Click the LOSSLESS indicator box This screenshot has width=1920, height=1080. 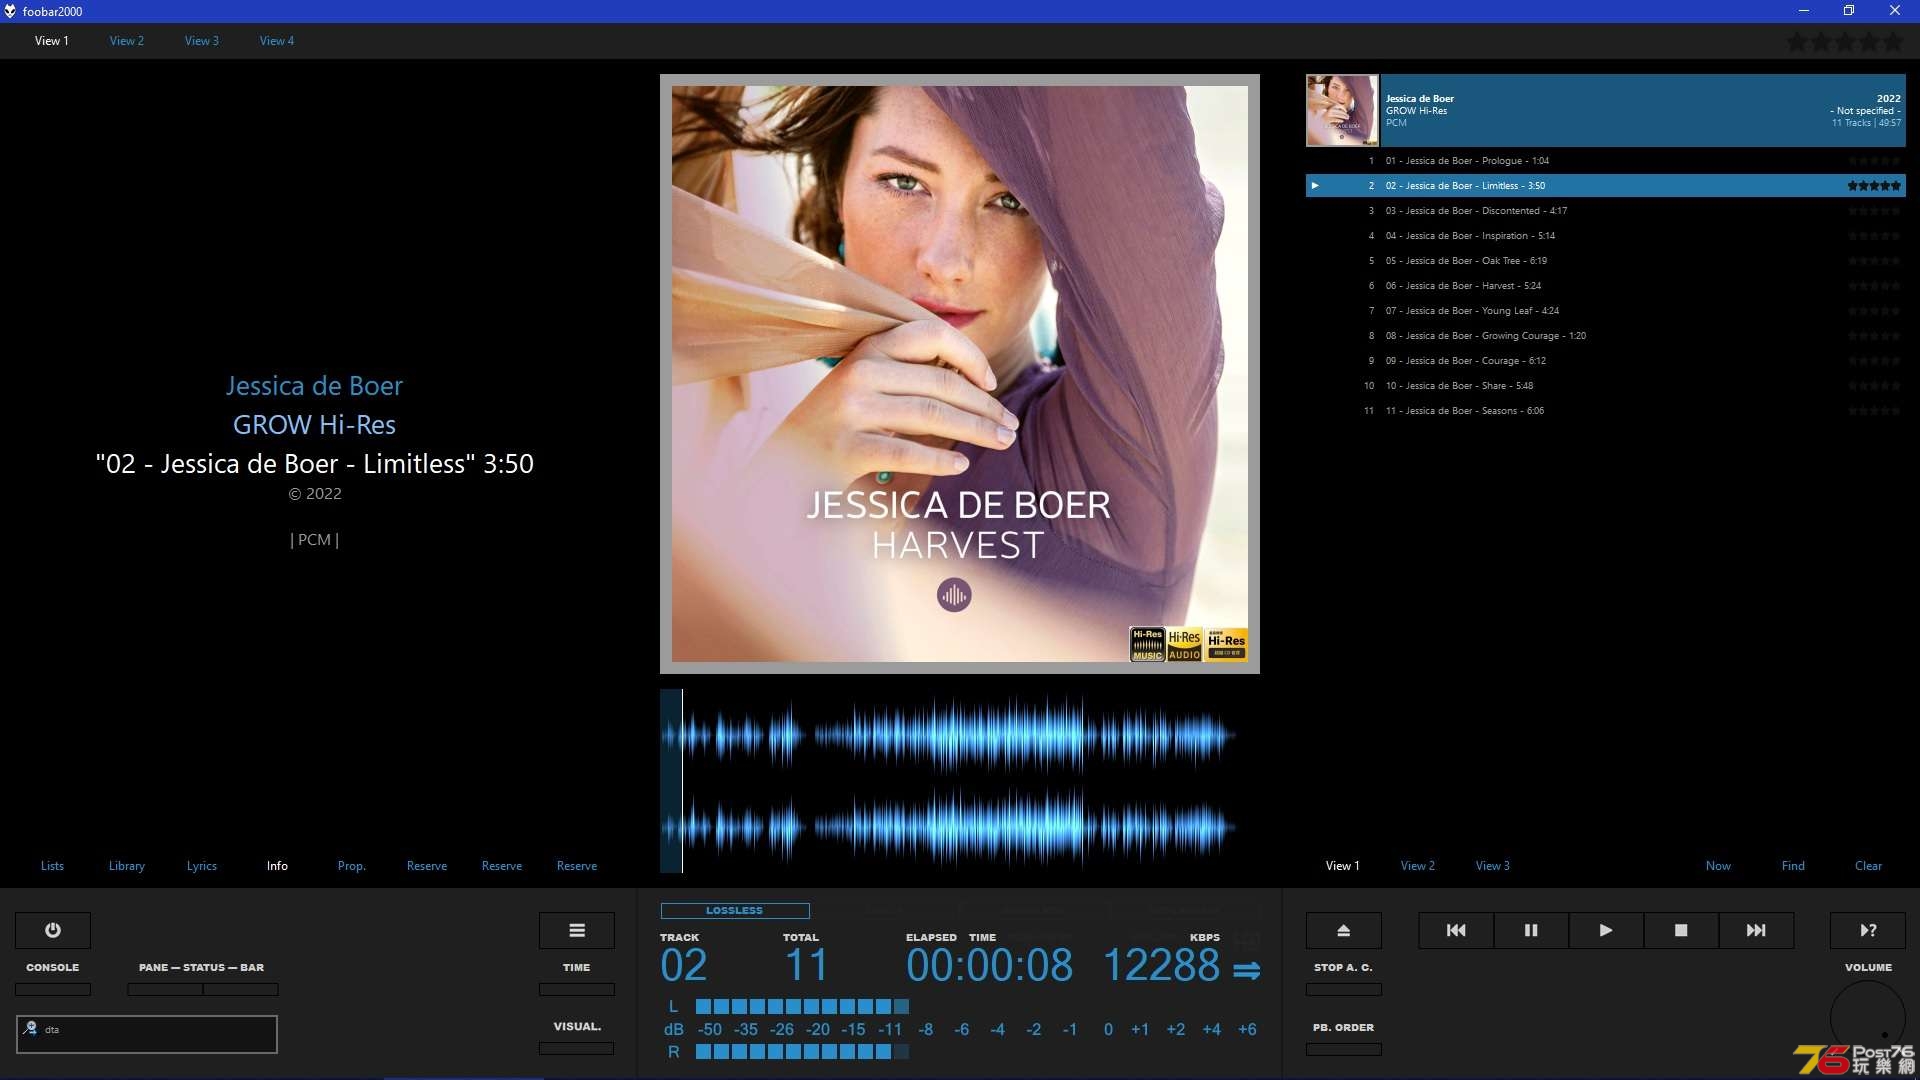pos(735,911)
